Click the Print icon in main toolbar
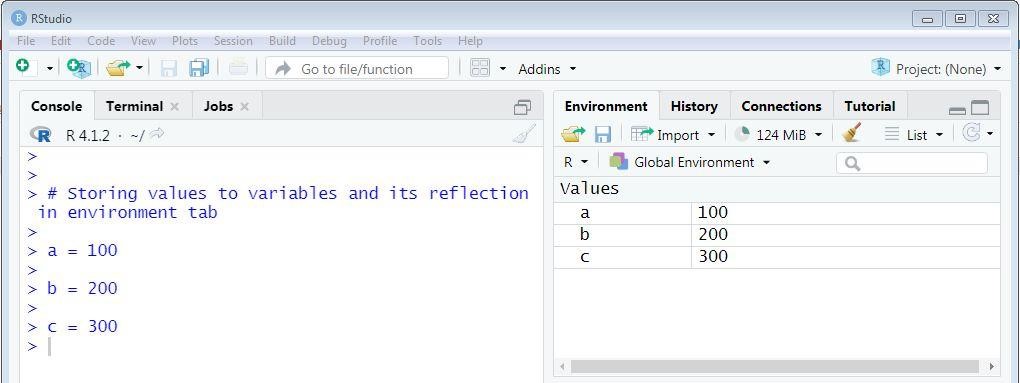 238,68
